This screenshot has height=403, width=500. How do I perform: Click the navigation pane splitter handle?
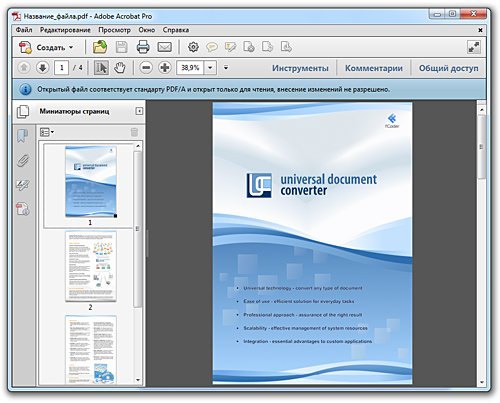click(147, 243)
